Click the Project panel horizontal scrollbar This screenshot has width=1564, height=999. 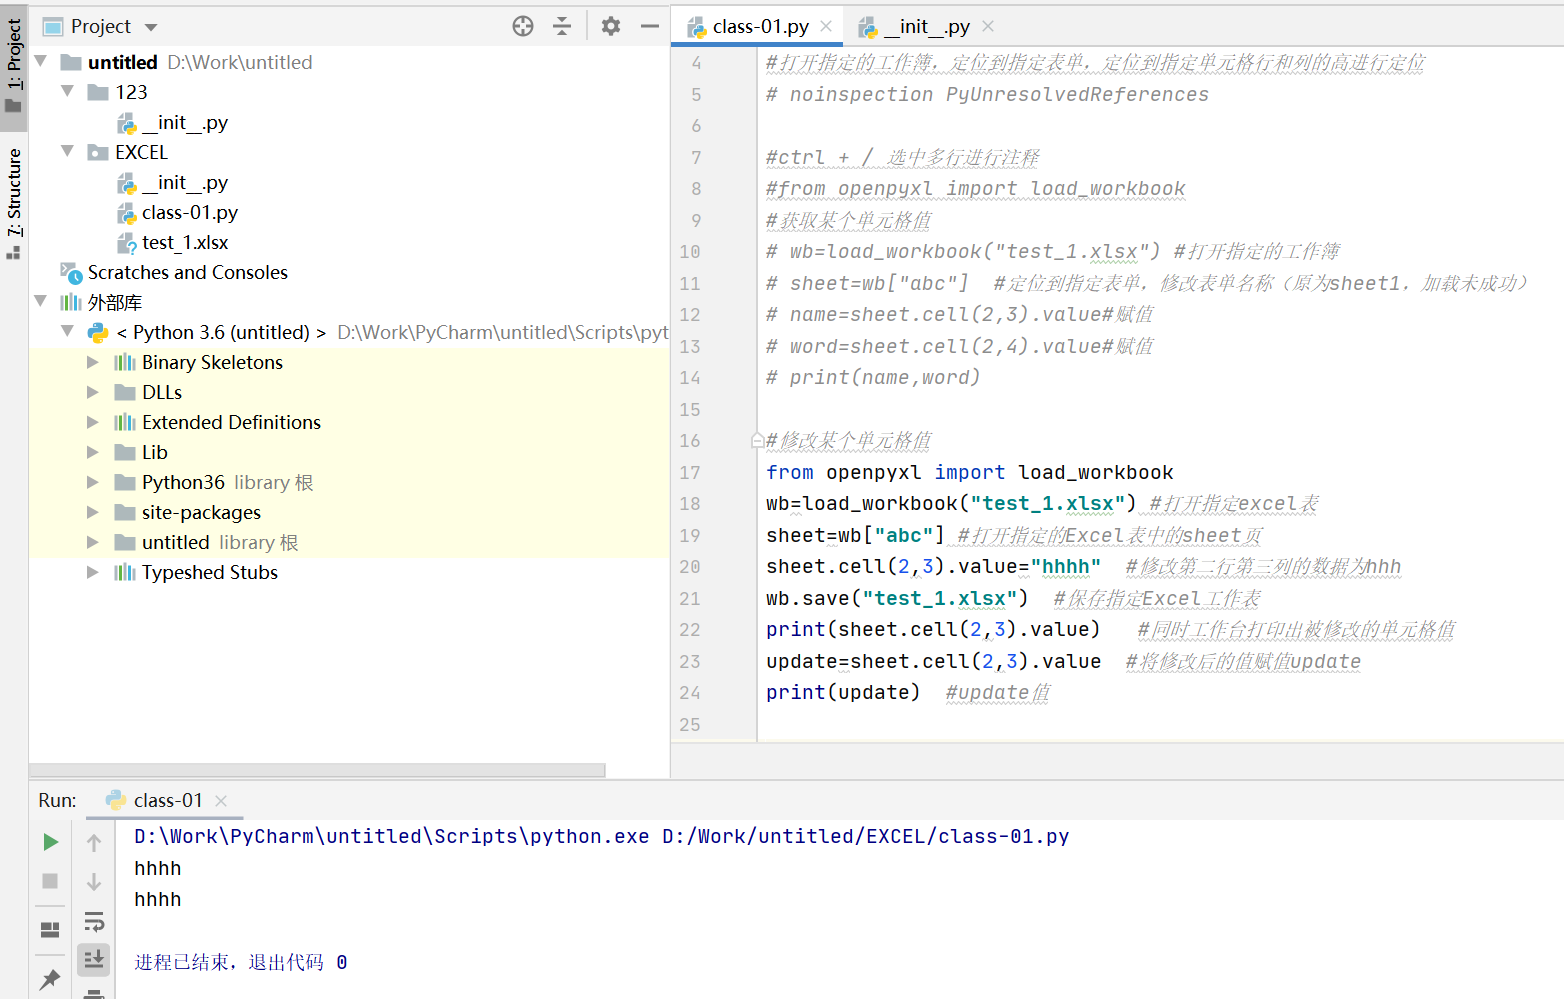pos(317,770)
